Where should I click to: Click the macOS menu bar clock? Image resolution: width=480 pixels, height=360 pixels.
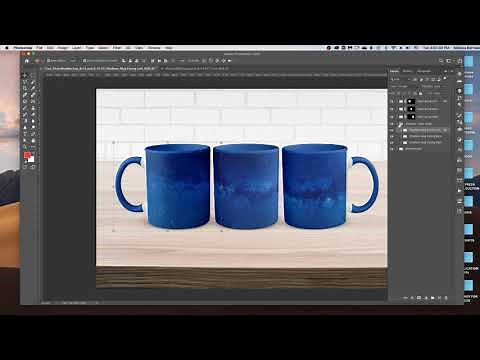click(x=437, y=48)
